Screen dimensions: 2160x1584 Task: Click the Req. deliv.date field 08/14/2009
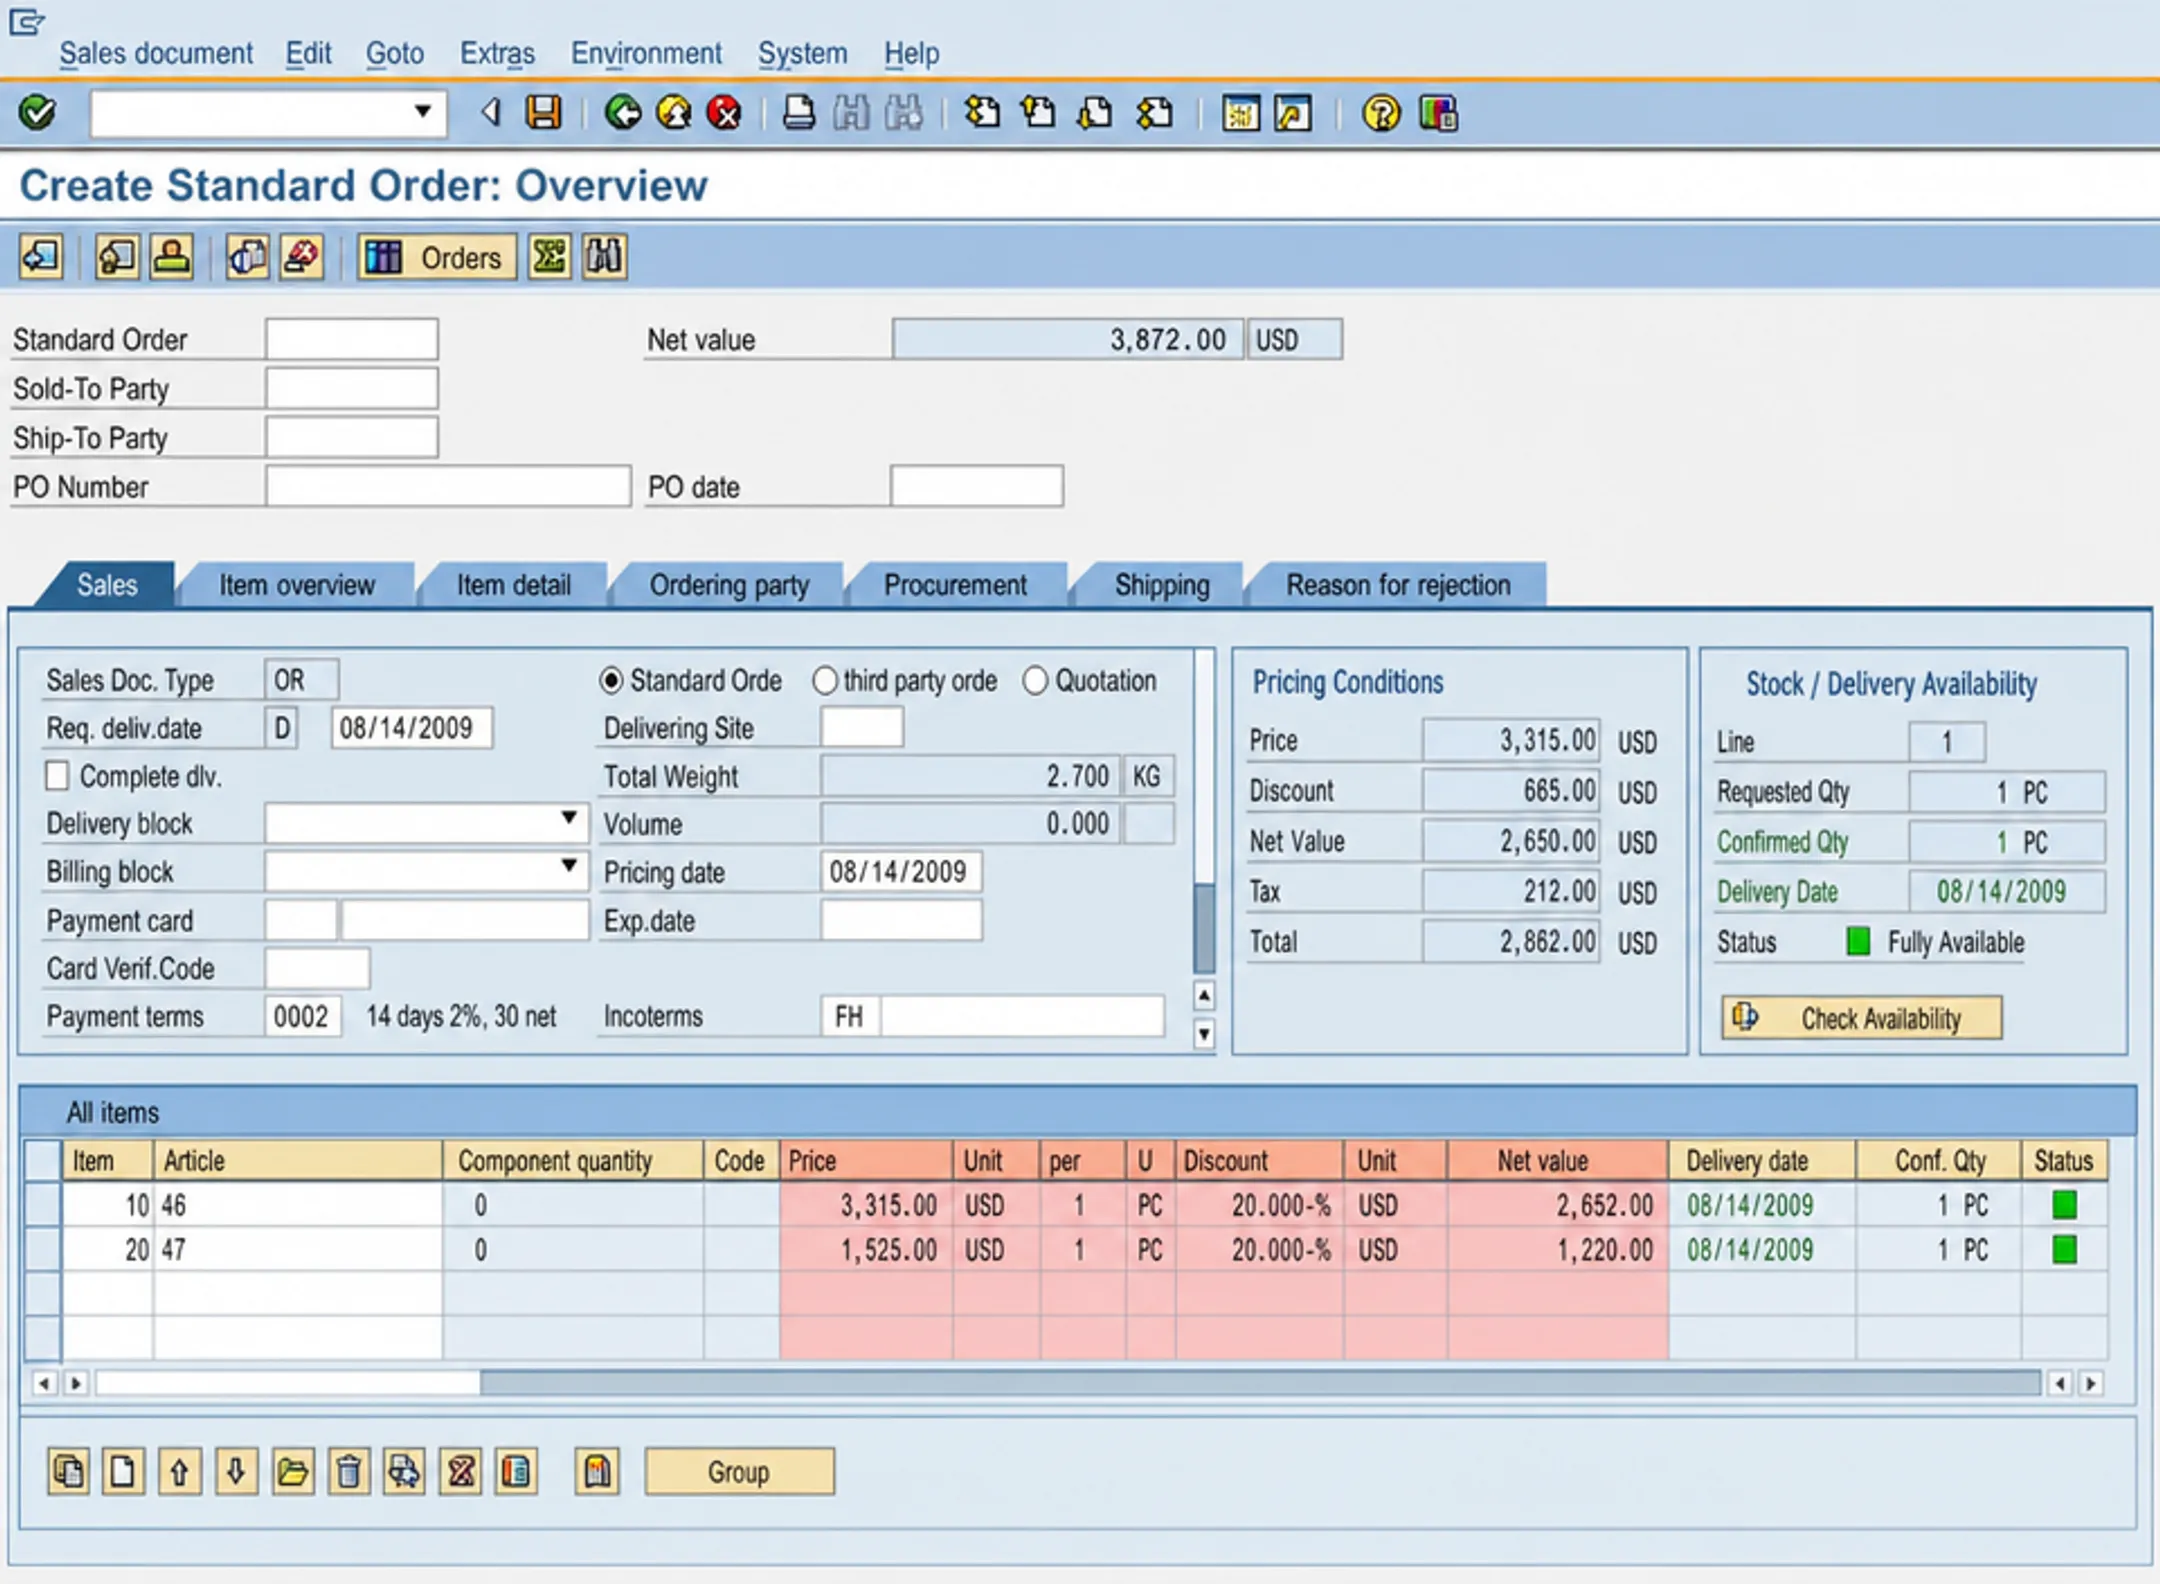pyautogui.click(x=411, y=728)
